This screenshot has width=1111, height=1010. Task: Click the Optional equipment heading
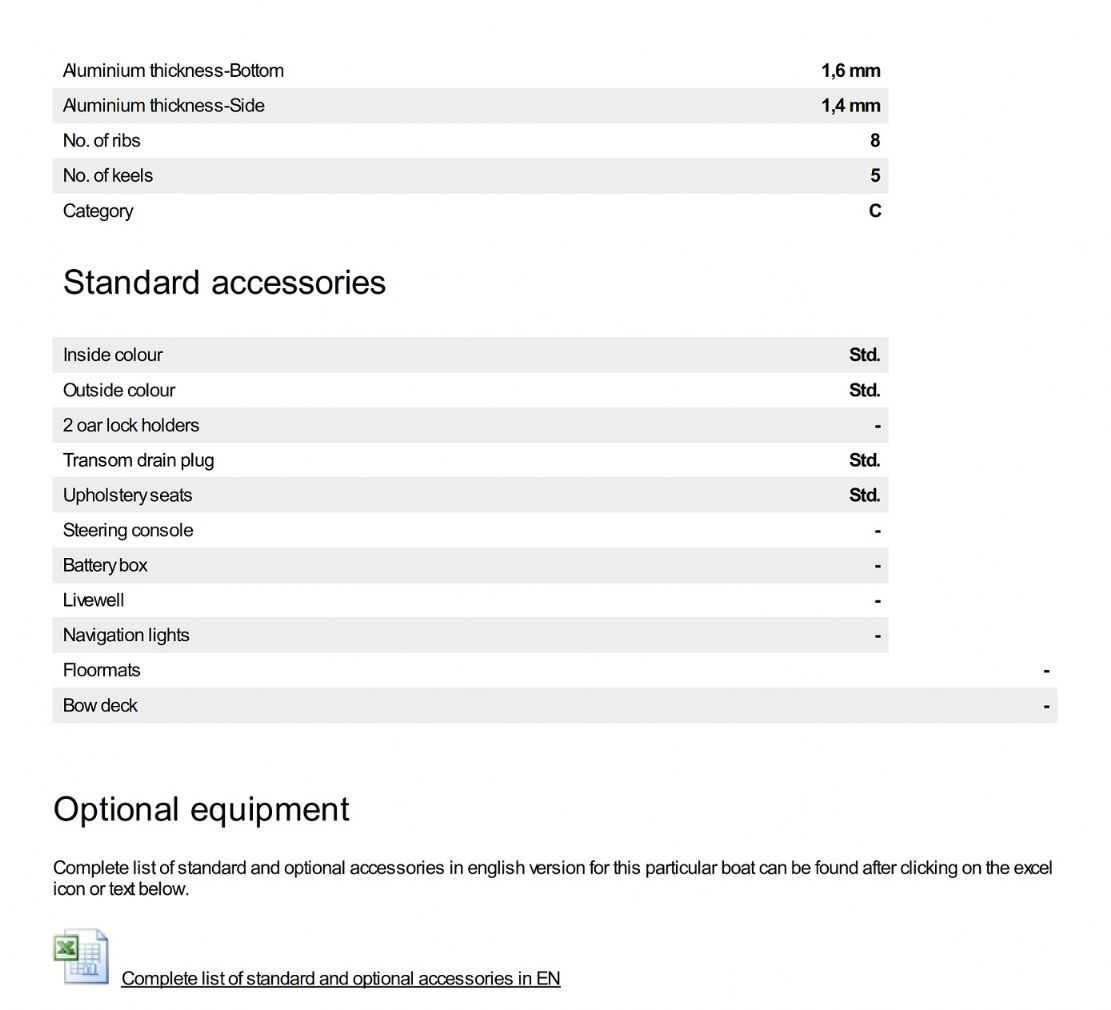pos(201,809)
